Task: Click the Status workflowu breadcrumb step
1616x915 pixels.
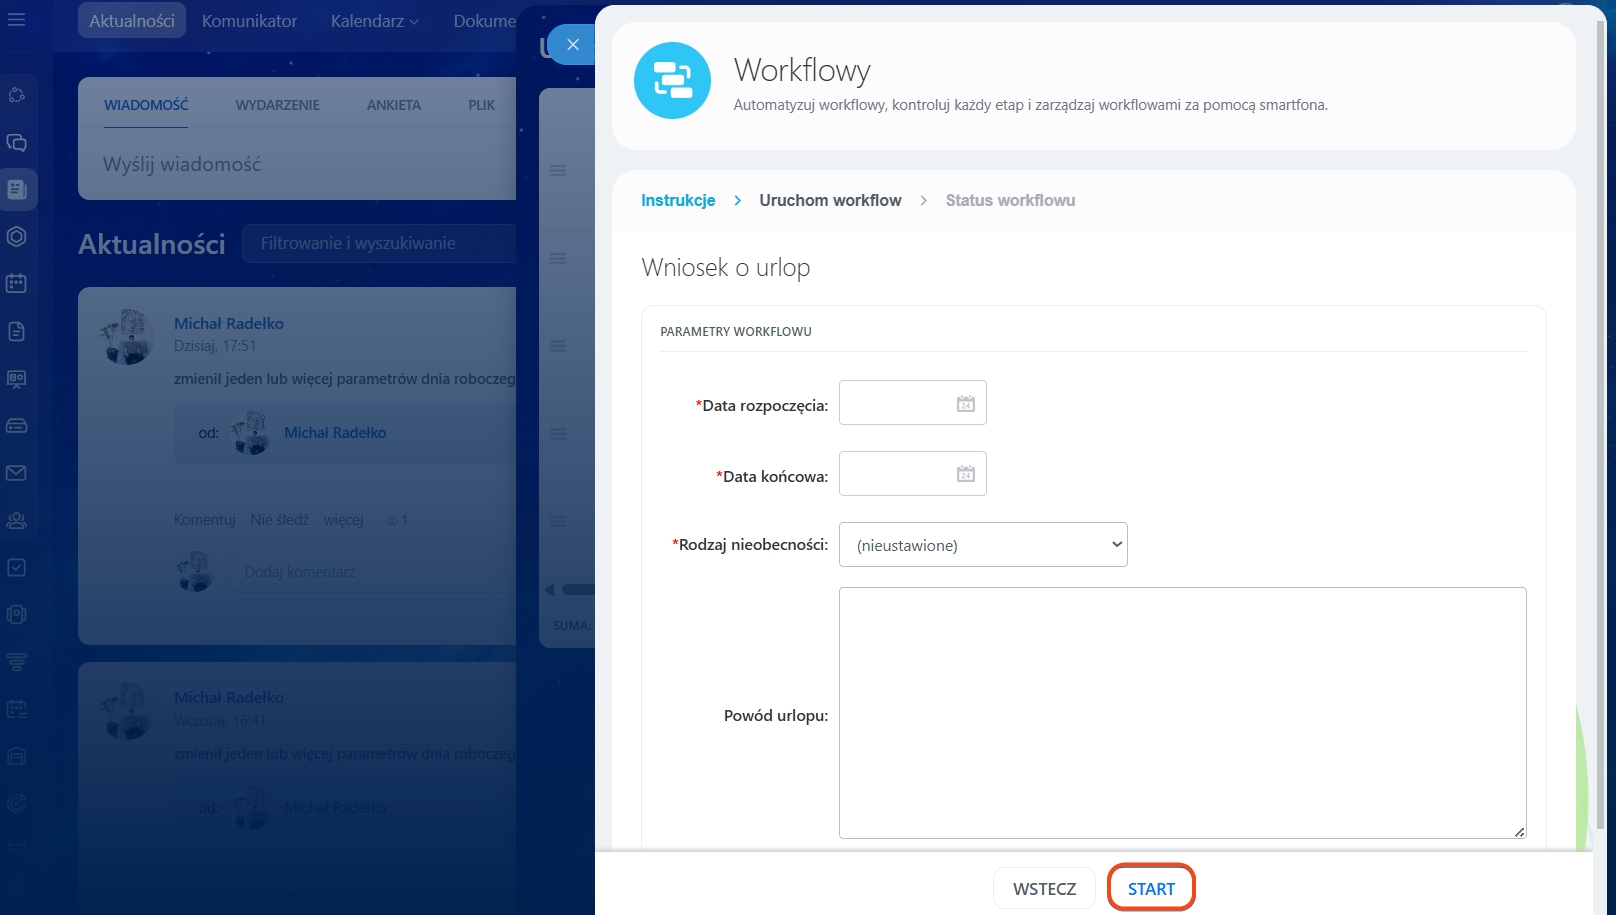Action: pyautogui.click(x=1010, y=200)
